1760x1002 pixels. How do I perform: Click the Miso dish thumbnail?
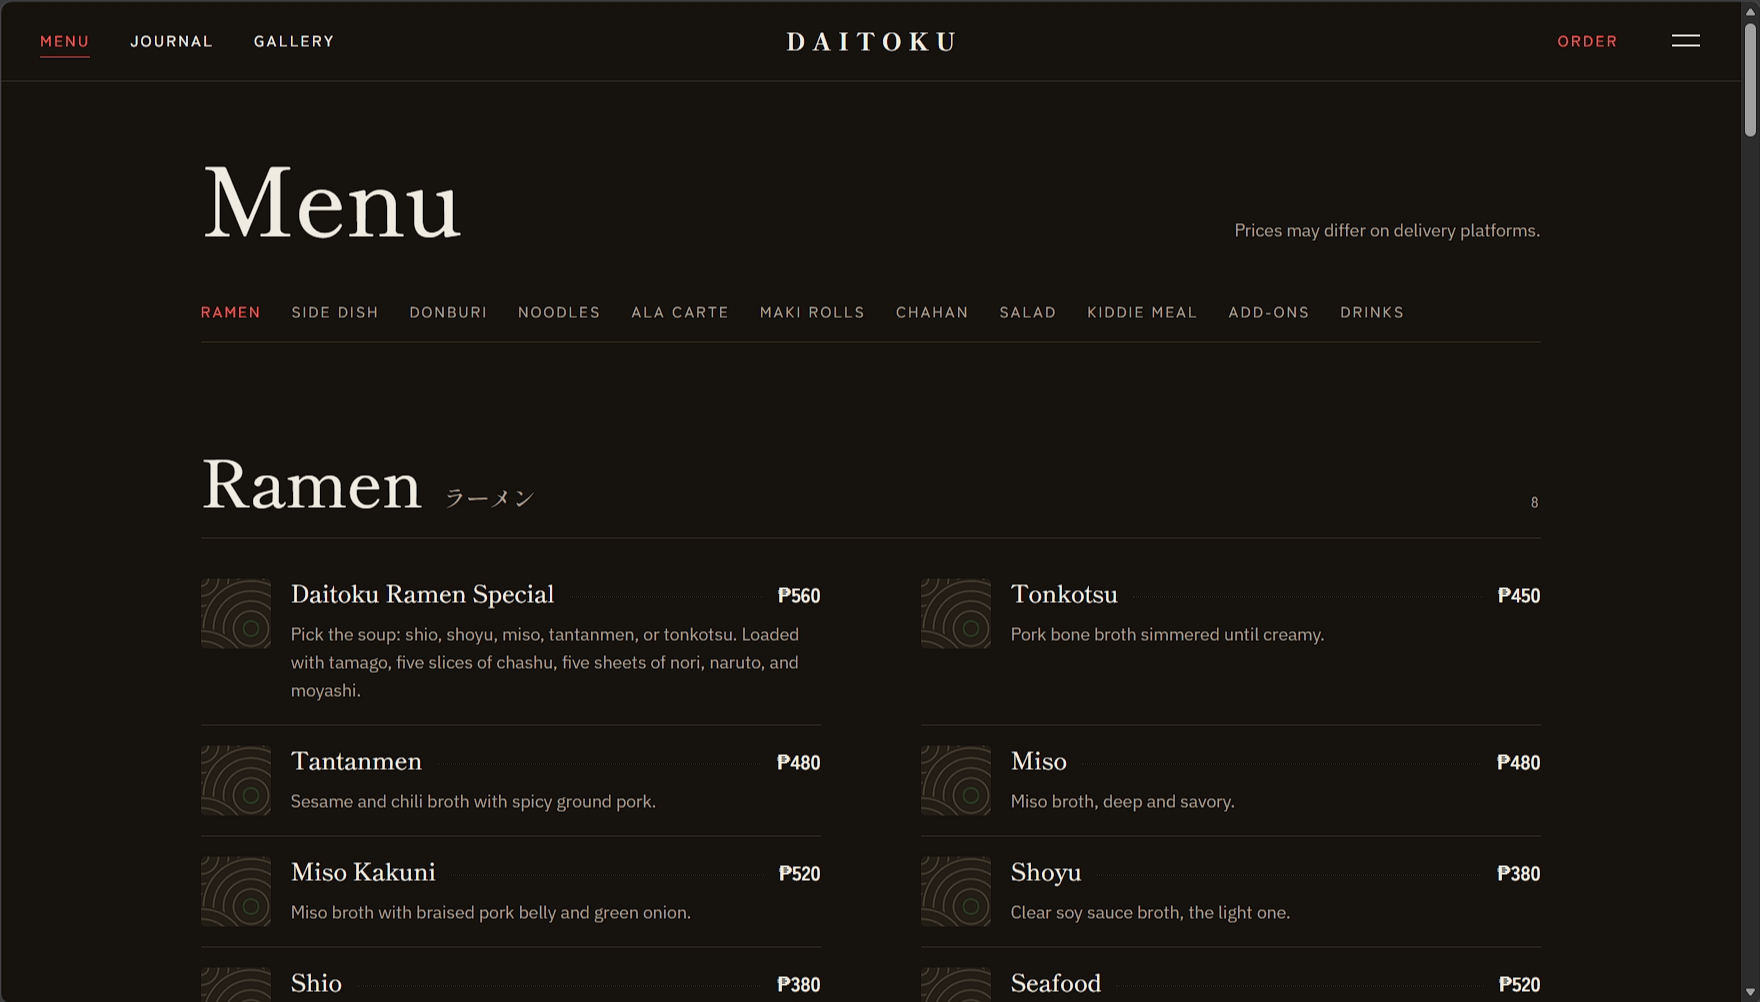click(x=956, y=781)
